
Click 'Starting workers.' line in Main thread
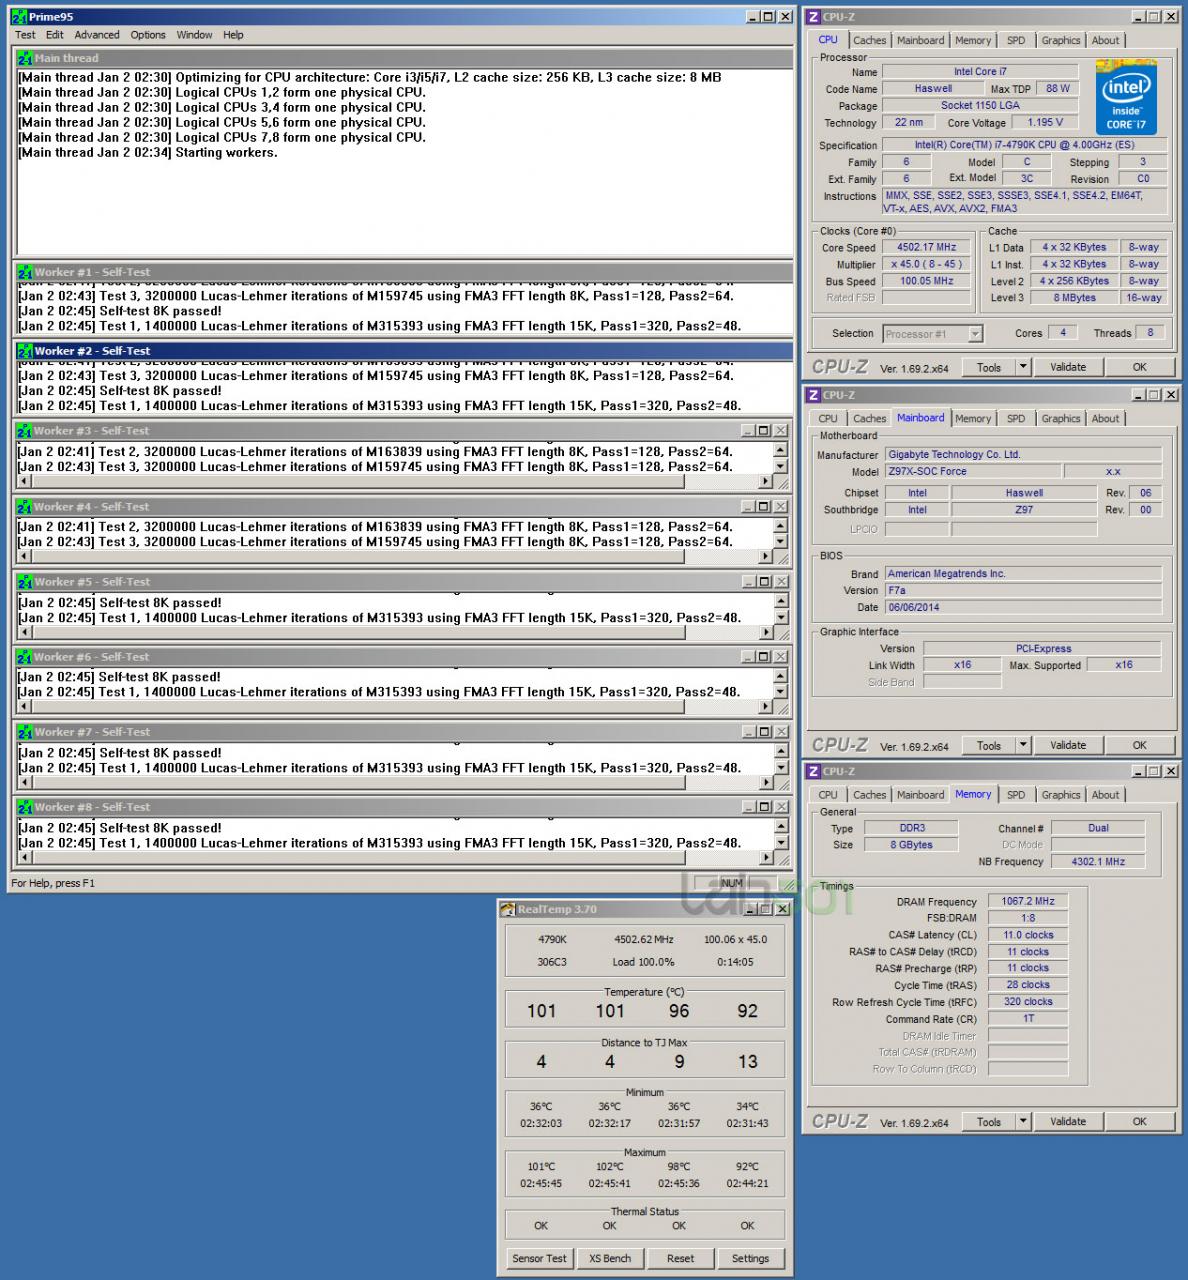[x=148, y=153]
